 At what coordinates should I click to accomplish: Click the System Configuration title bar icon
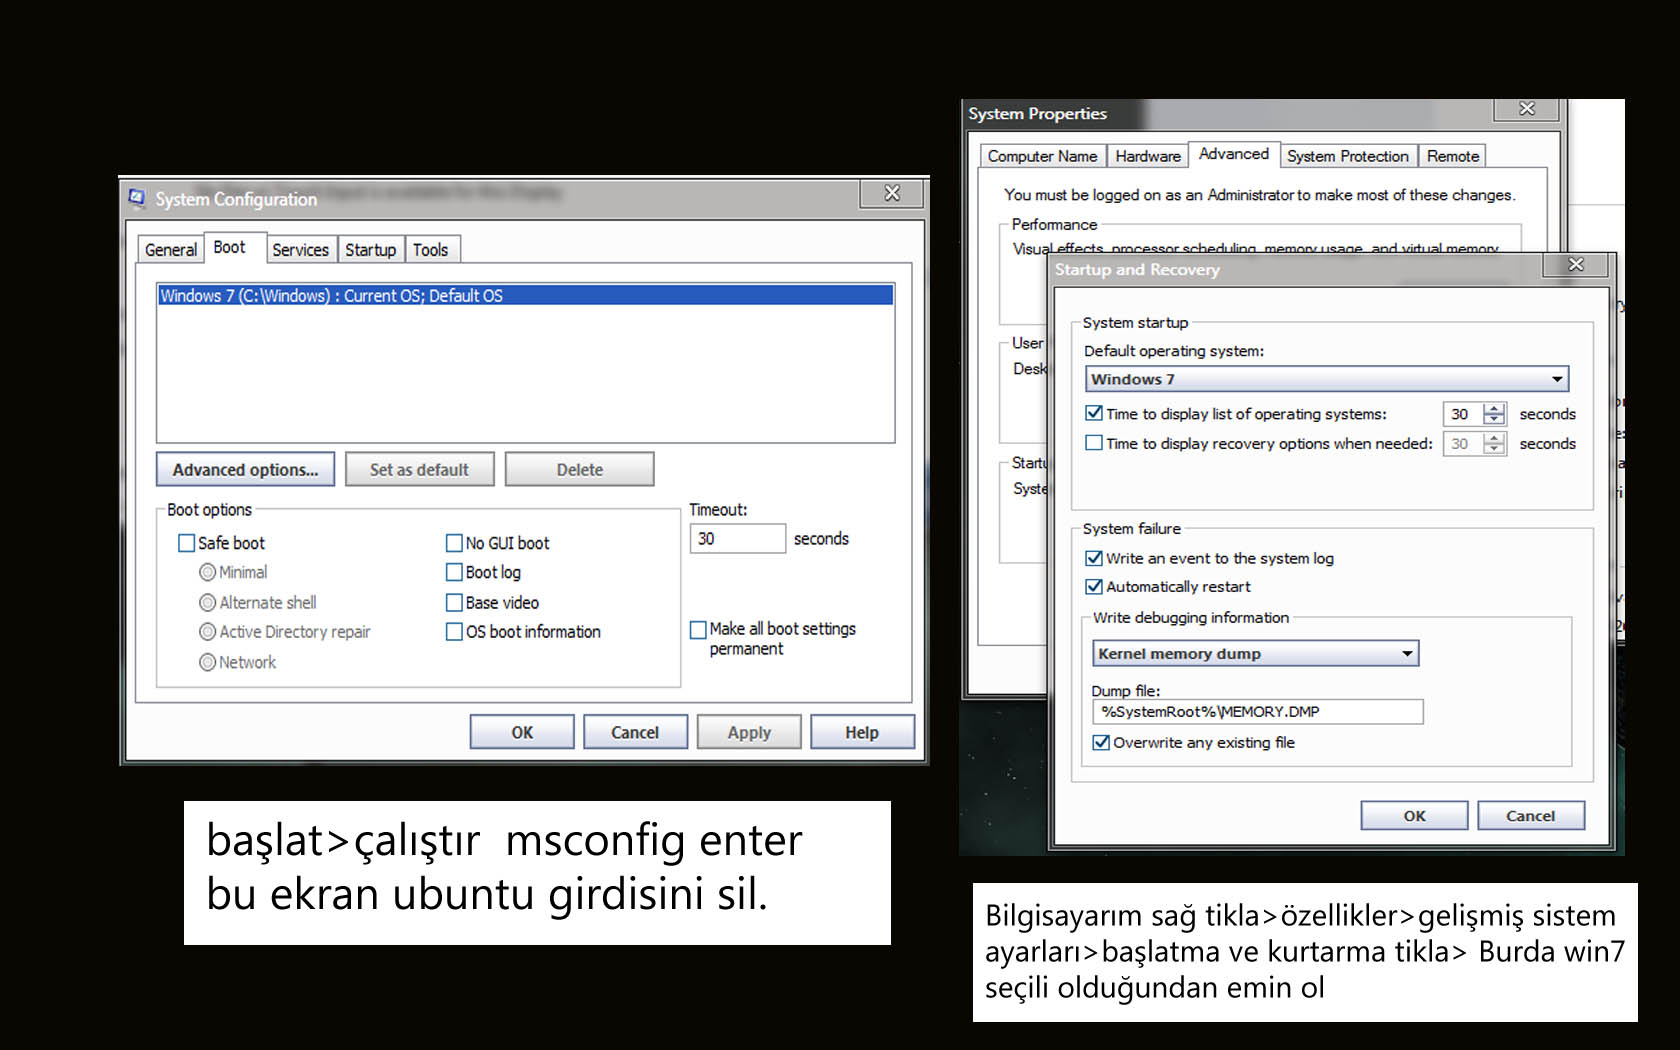137,198
